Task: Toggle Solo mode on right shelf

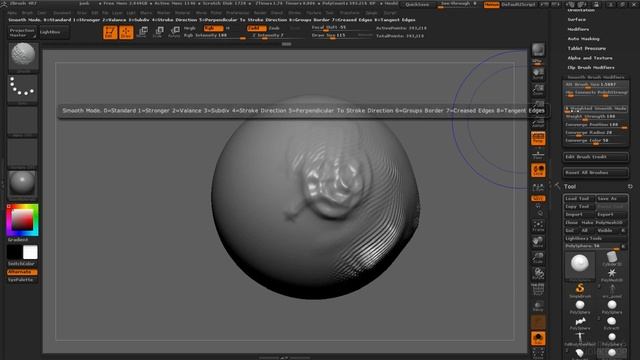Action: click(x=538, y=338)
